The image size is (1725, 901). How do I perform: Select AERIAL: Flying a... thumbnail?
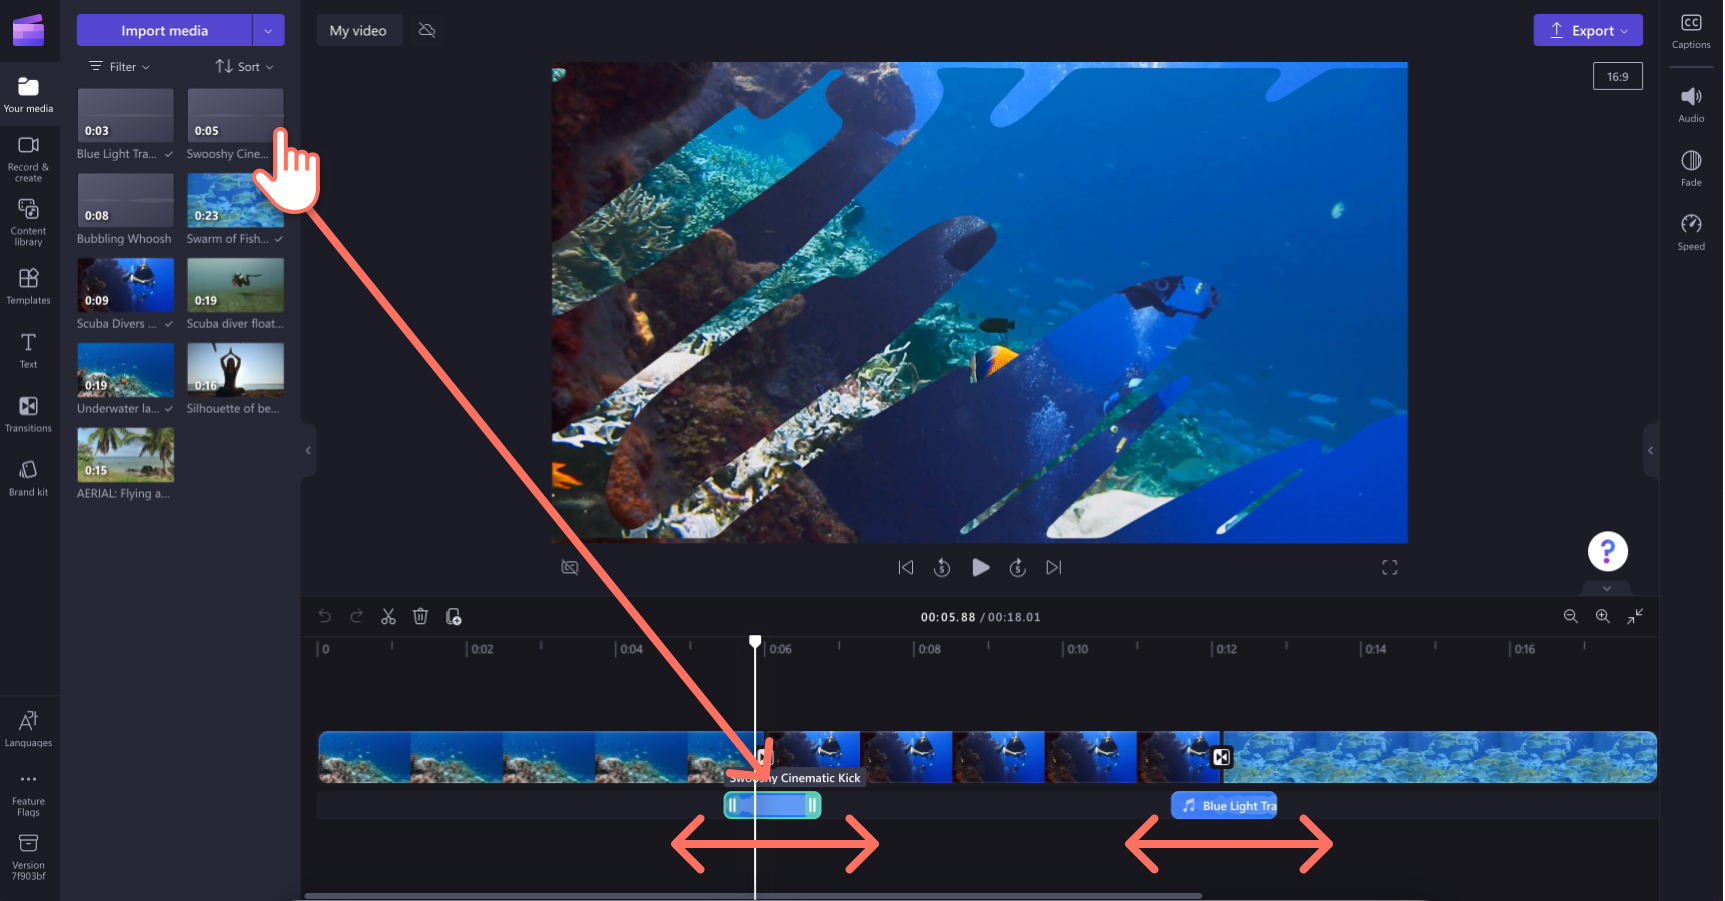point(125,455)
